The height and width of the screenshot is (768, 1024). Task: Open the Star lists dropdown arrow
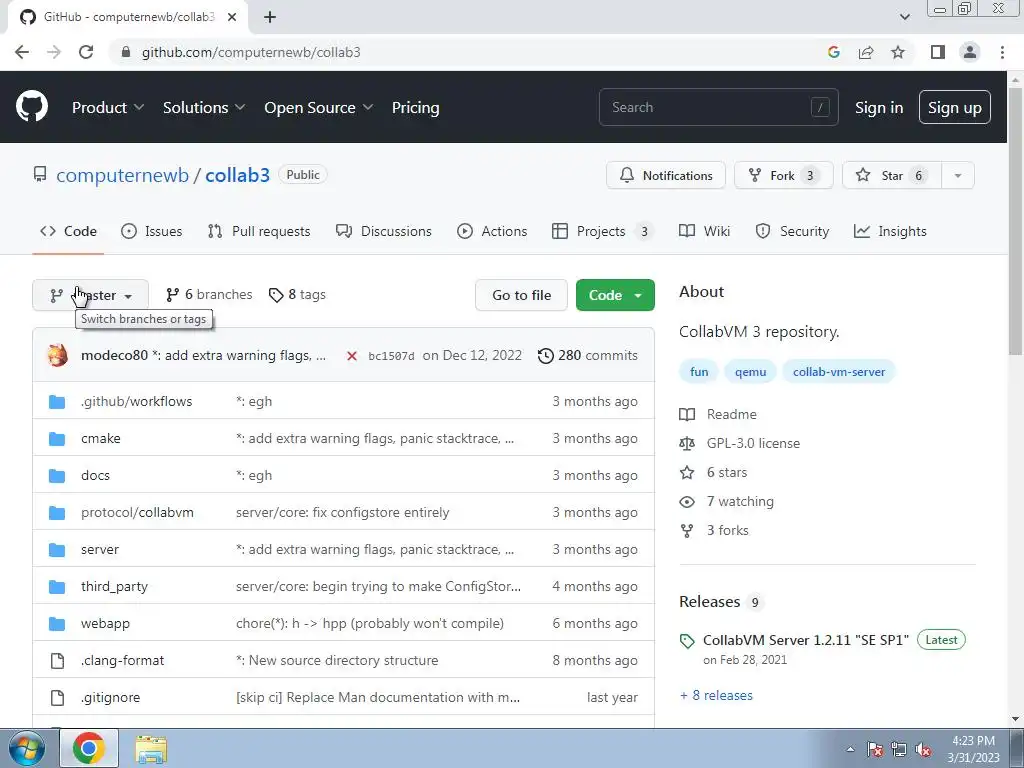[x=957, y=175]
